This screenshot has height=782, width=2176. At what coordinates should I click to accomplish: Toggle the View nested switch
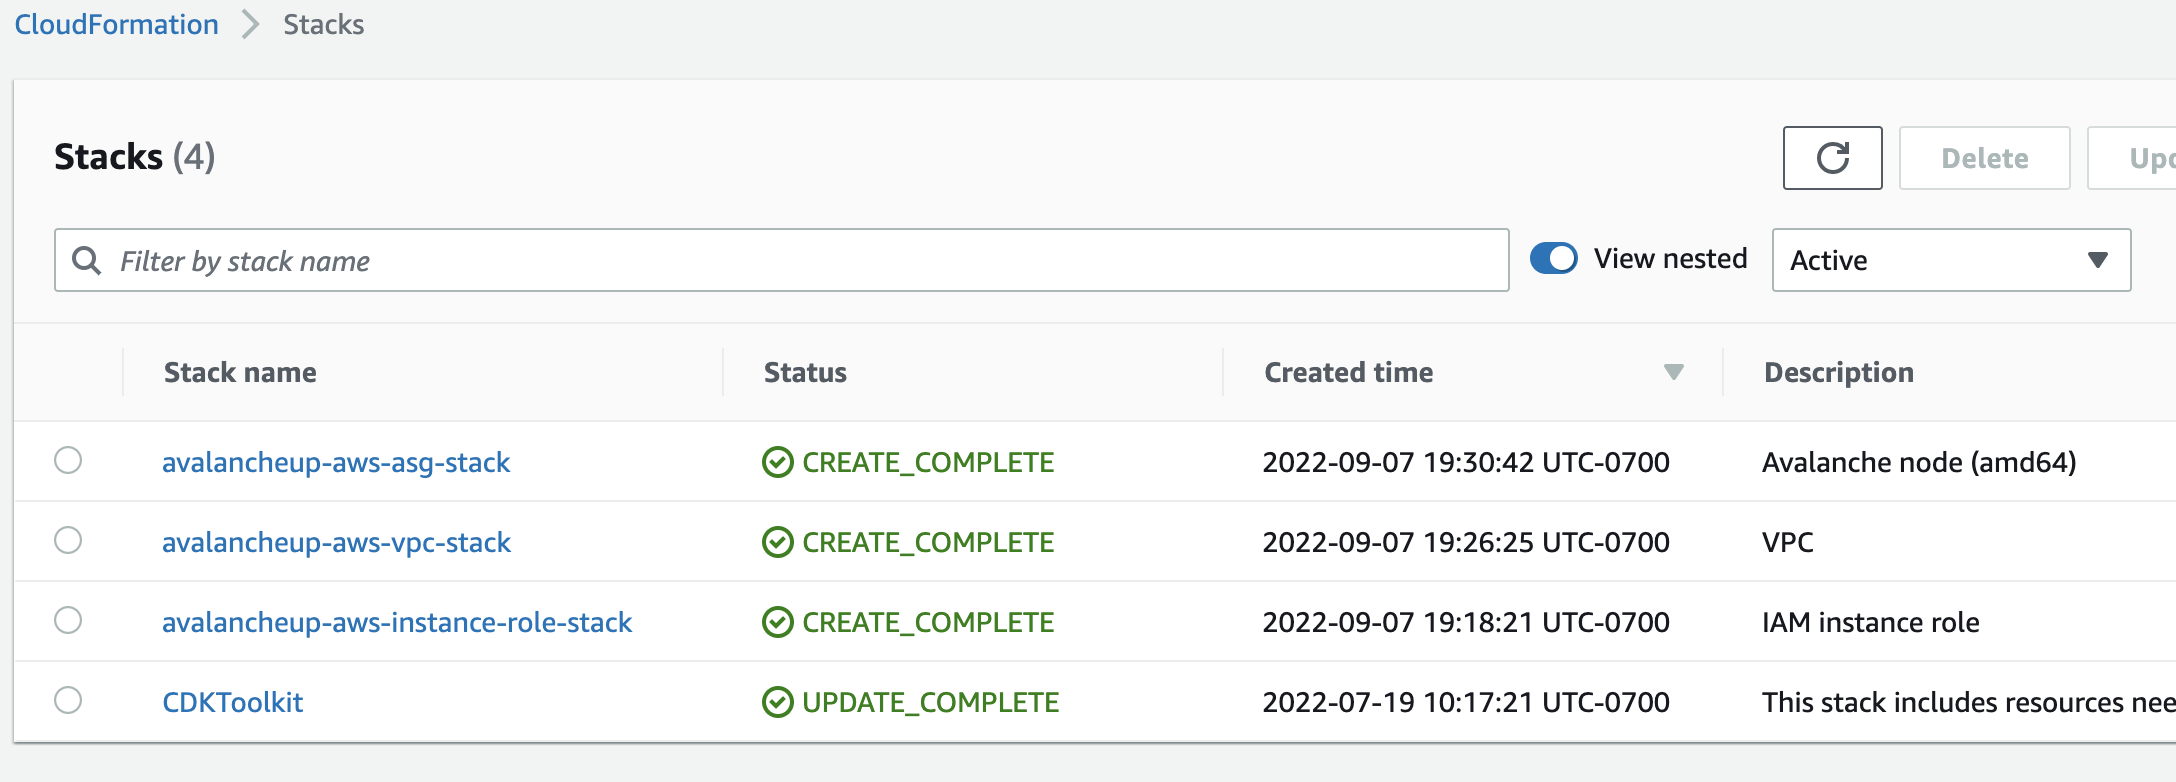point(1553,259)
